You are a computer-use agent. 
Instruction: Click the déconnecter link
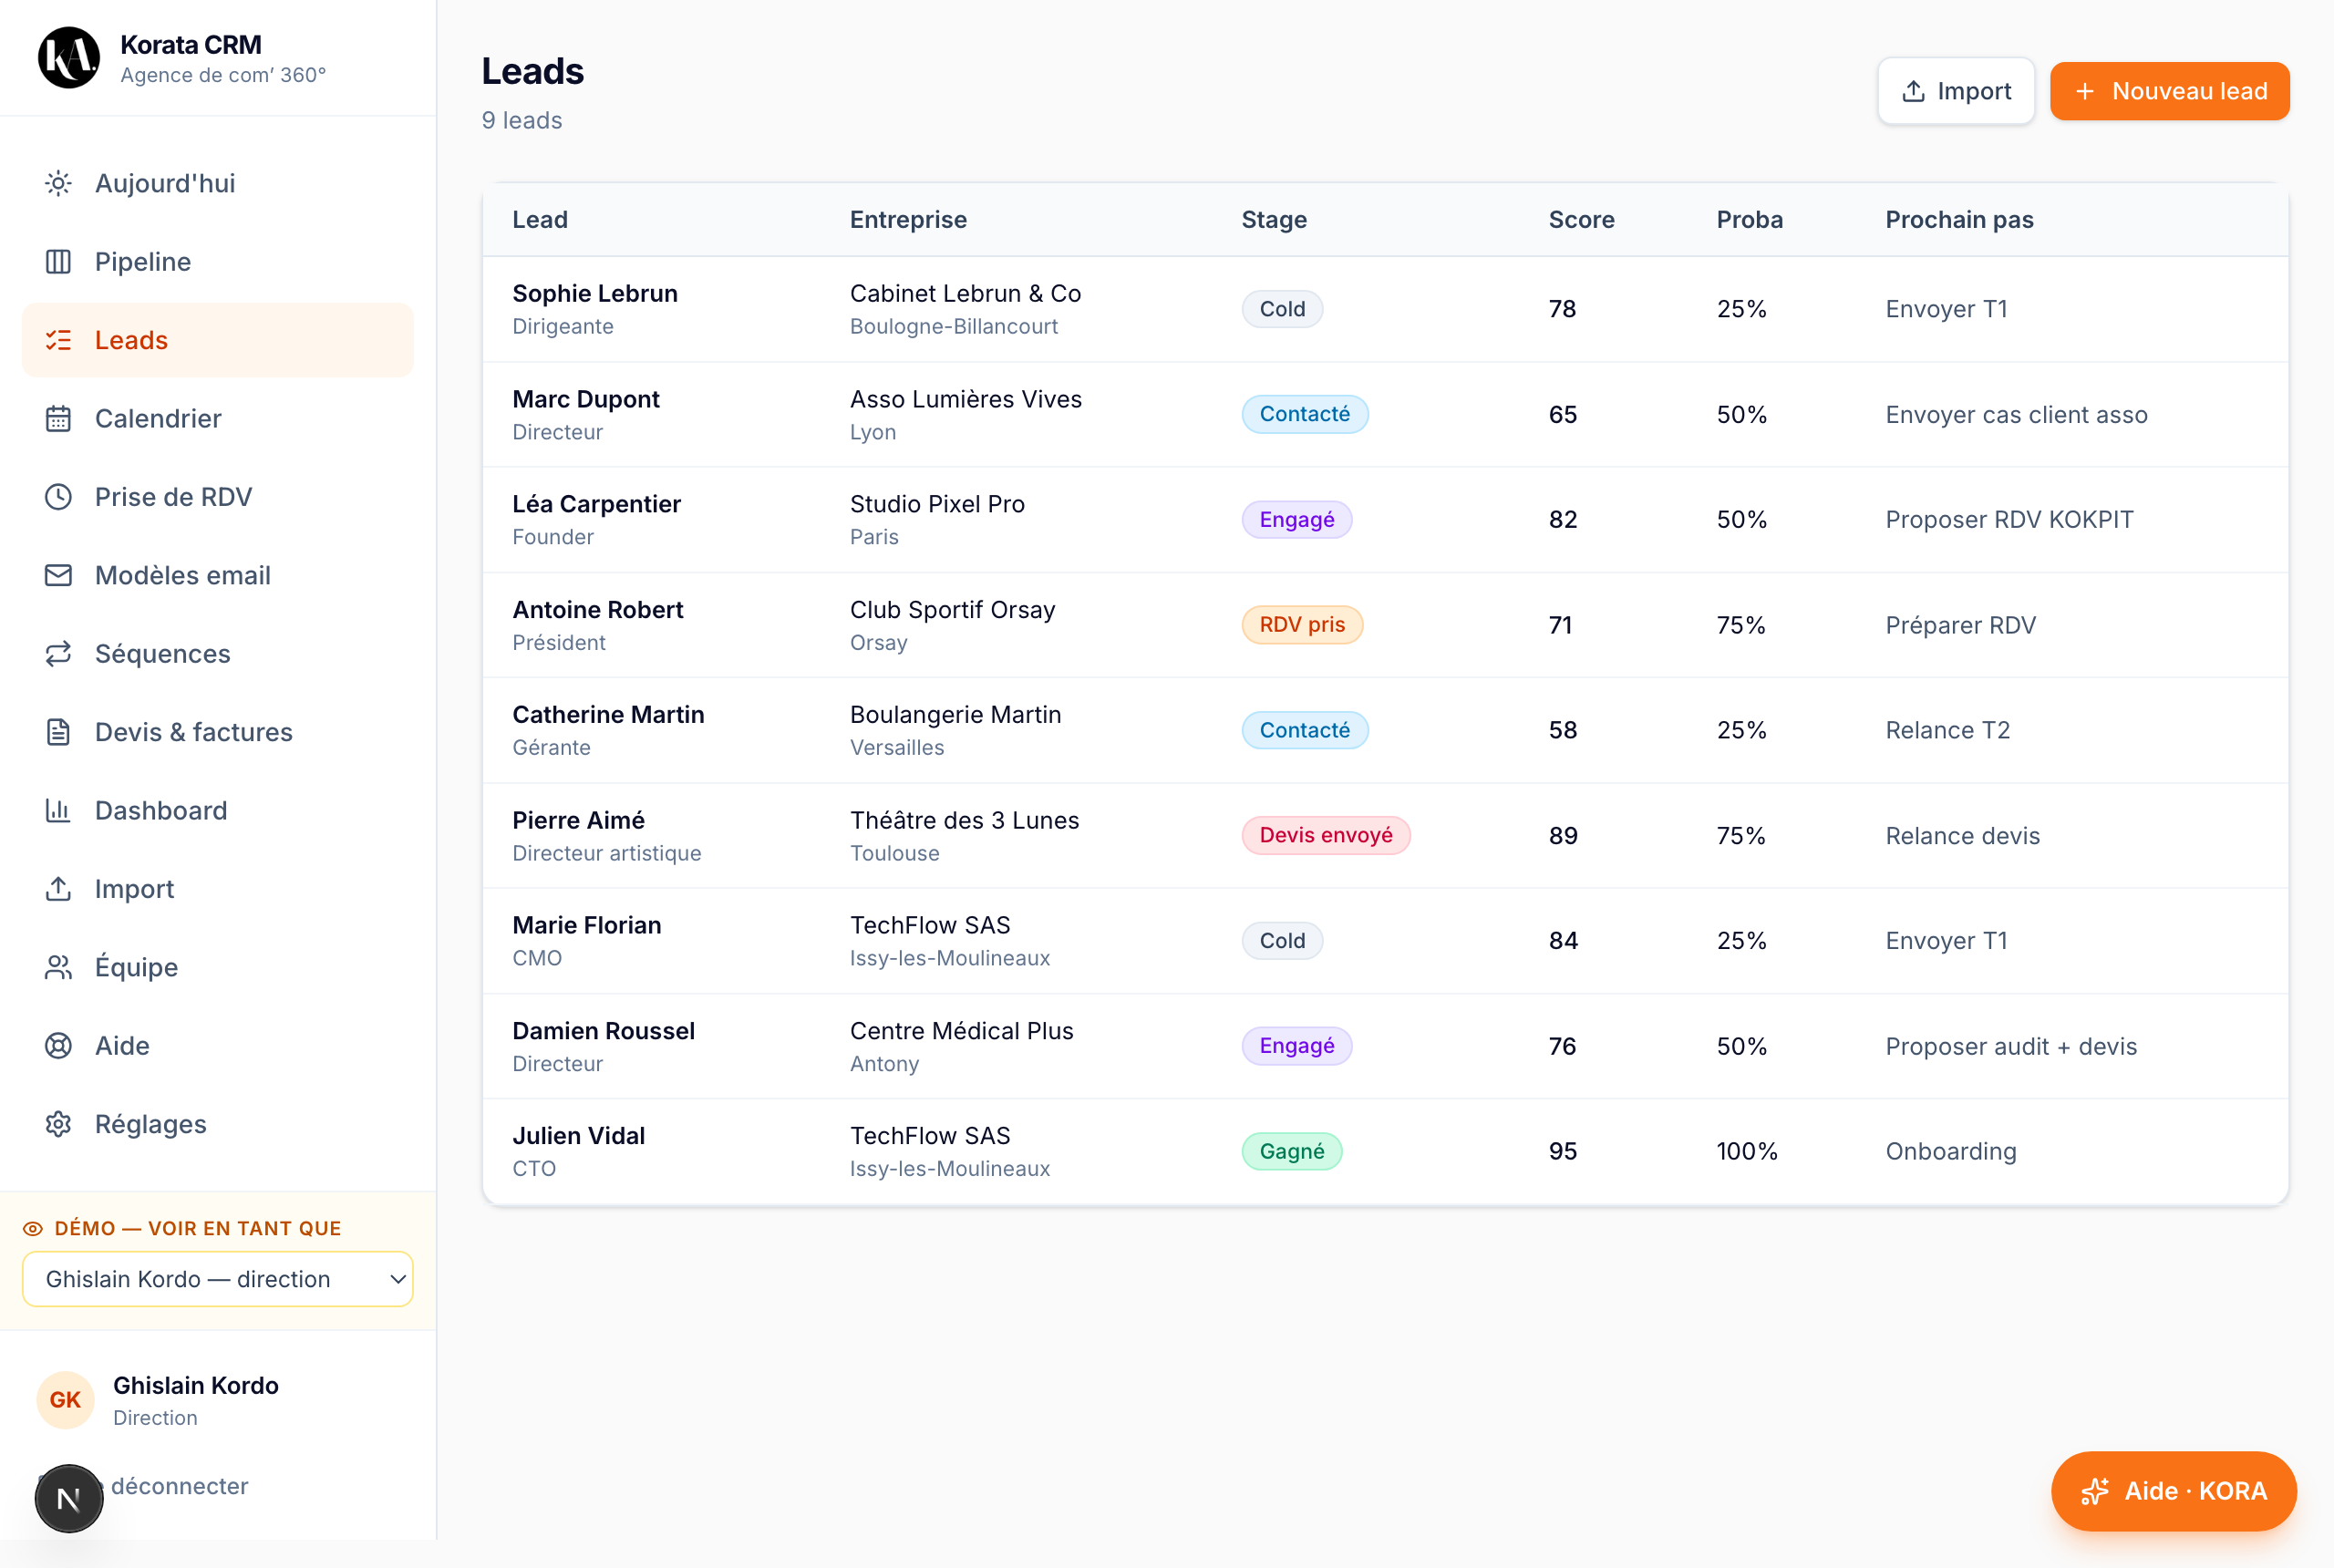click(x=180, y=1485)
